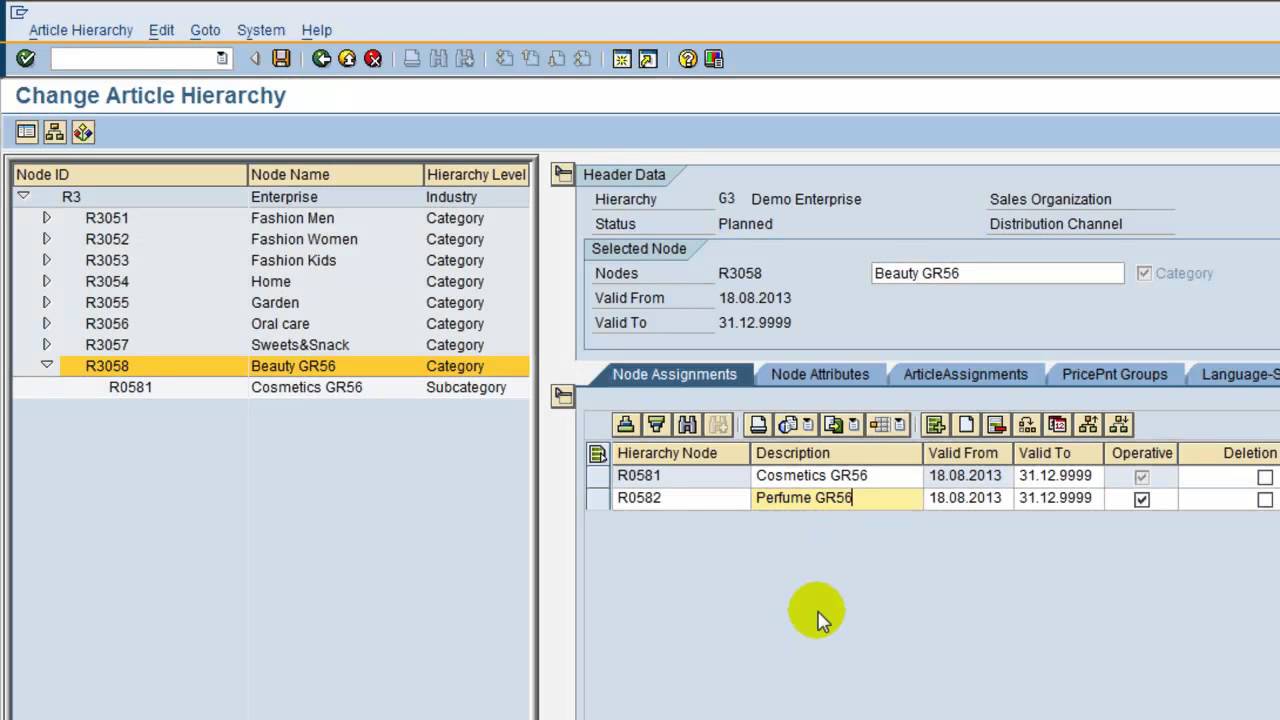1280x720 pixels.
Task: Expand the R3051 Fashion Men node
Action: [x=46, y=218]
